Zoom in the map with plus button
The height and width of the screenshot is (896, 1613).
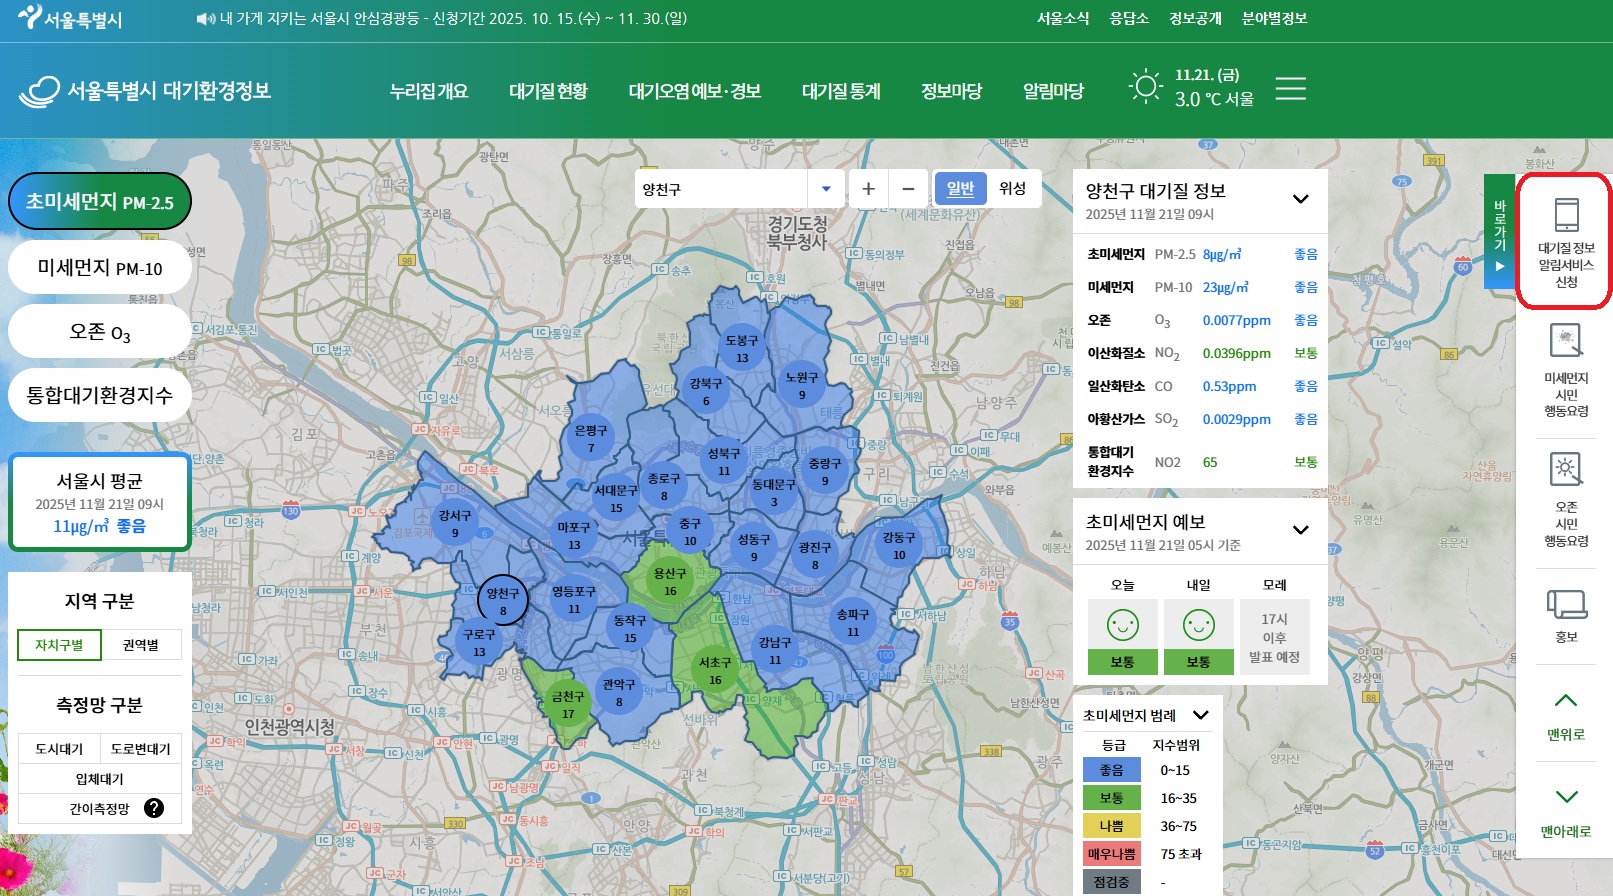click(x=868, y=189)
